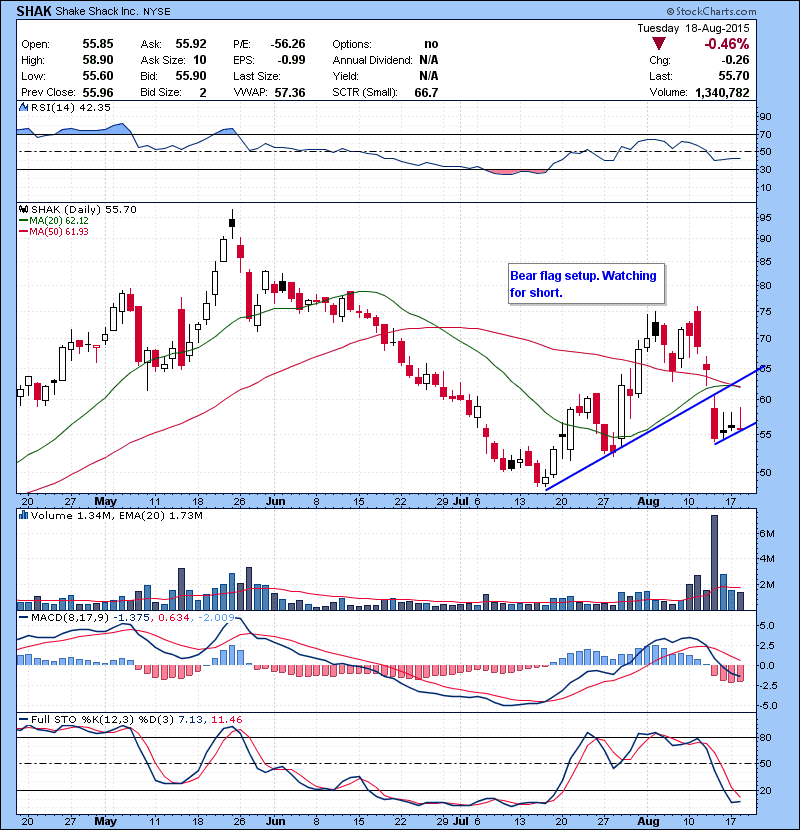Click the Ask Size value 10
The width and height of the screenshot is (800, 830).
(200, 60)
